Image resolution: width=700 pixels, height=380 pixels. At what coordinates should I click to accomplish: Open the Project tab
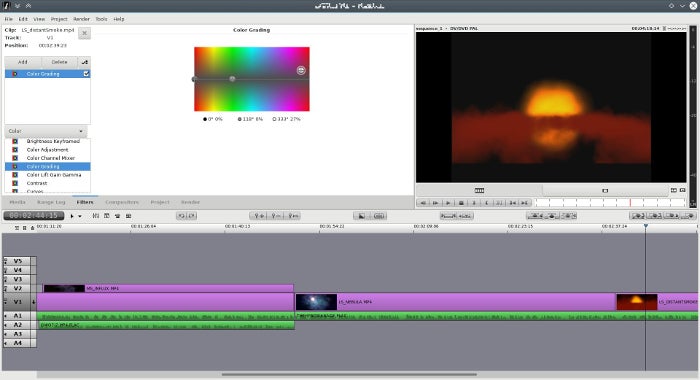click(160, 202)
